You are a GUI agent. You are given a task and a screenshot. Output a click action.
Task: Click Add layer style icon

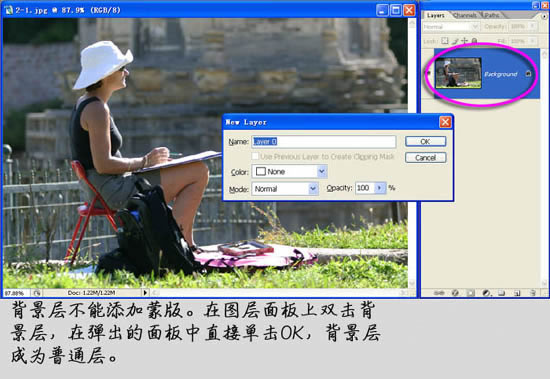point(455,293)
